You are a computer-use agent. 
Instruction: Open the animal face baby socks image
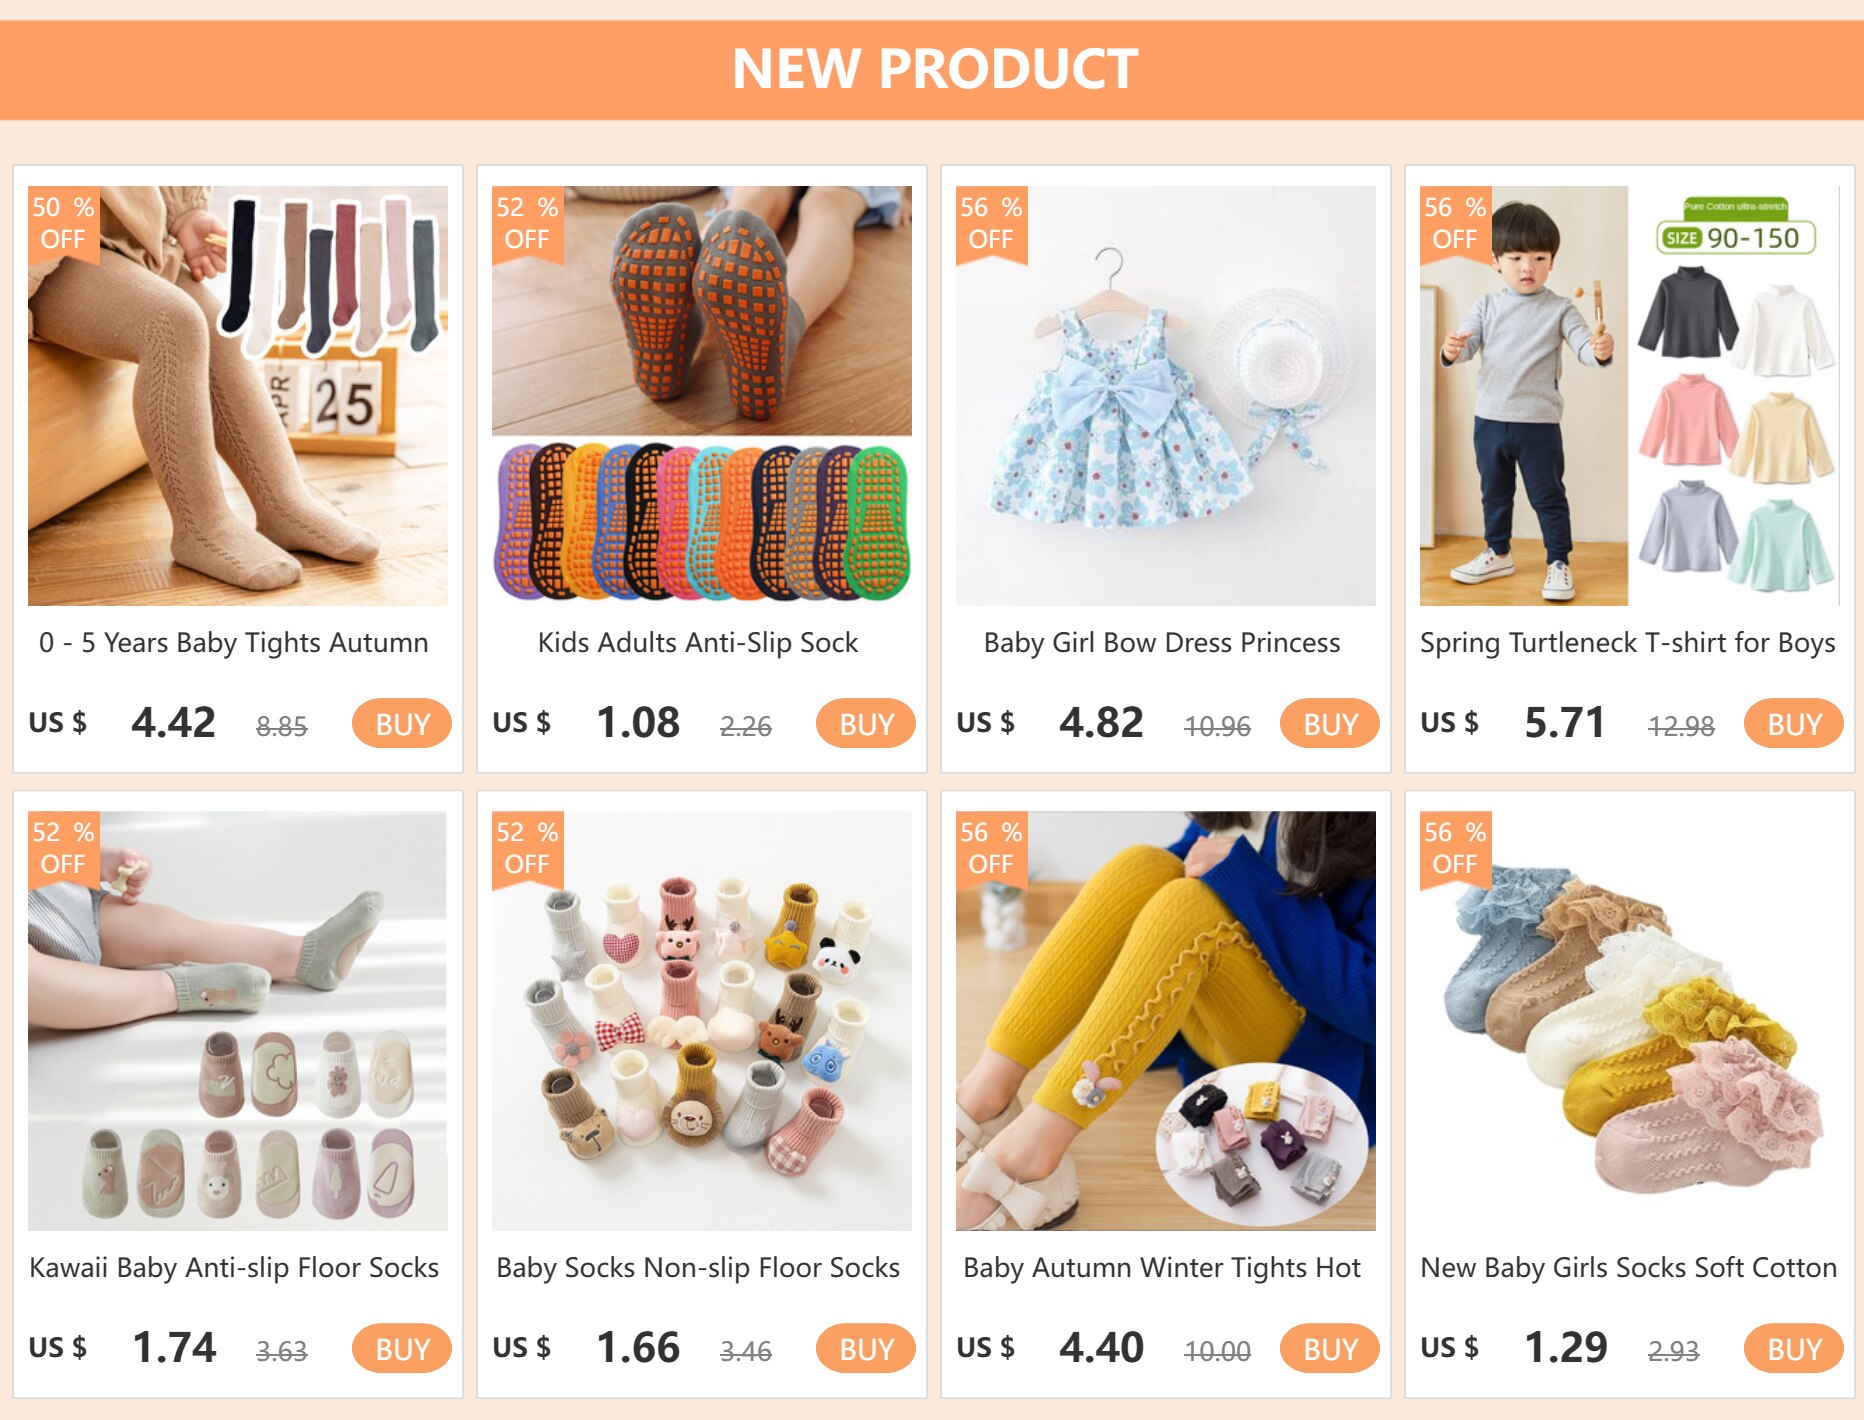coord(702,1021)
